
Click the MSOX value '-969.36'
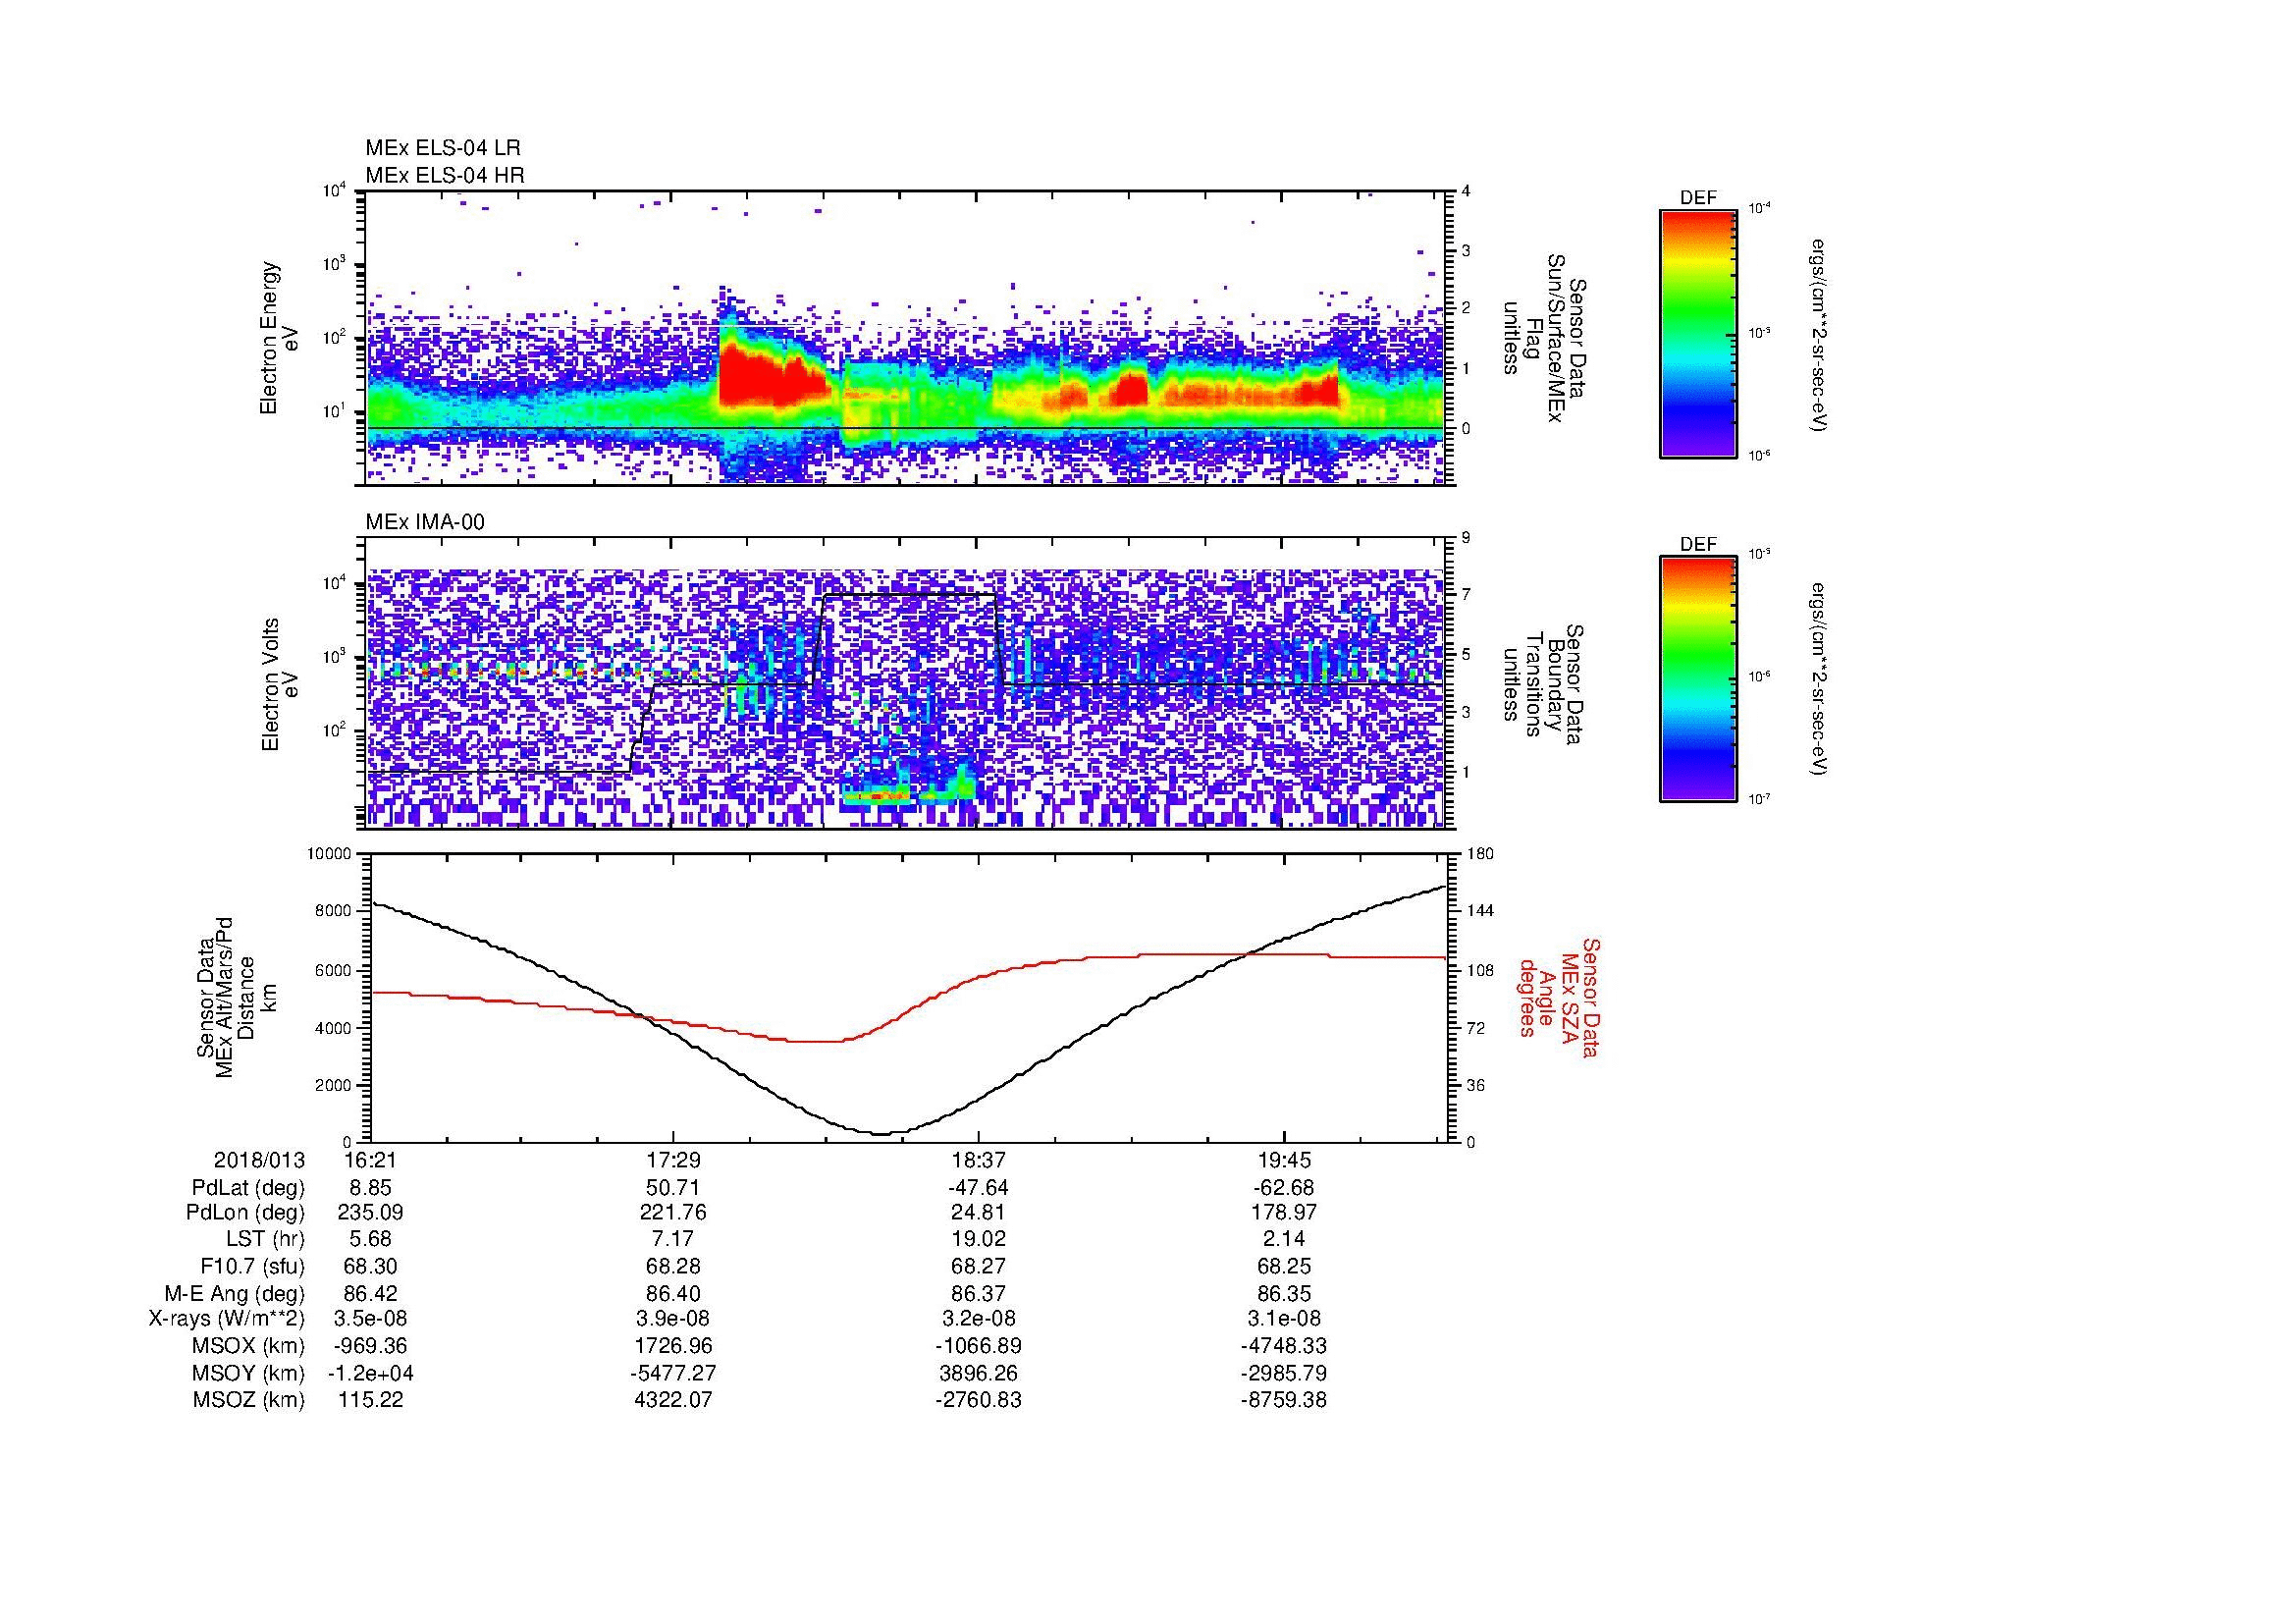pos(369,1346)
